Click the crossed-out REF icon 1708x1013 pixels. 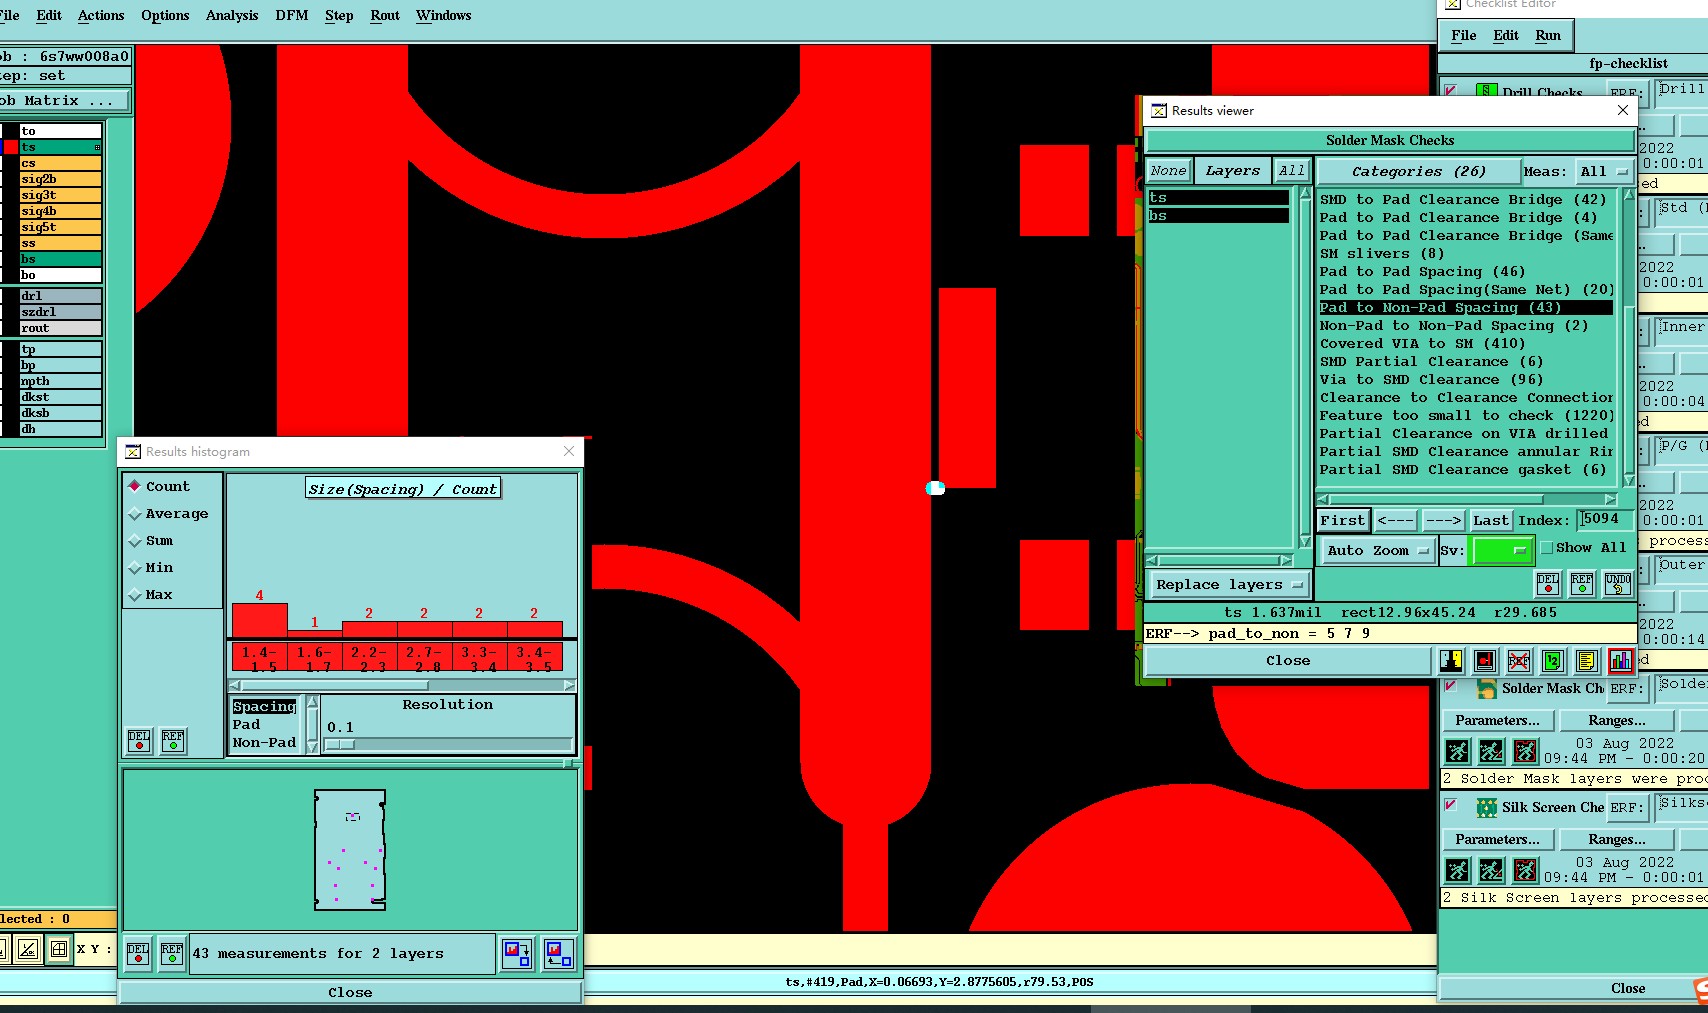(x=1519, y=661)
